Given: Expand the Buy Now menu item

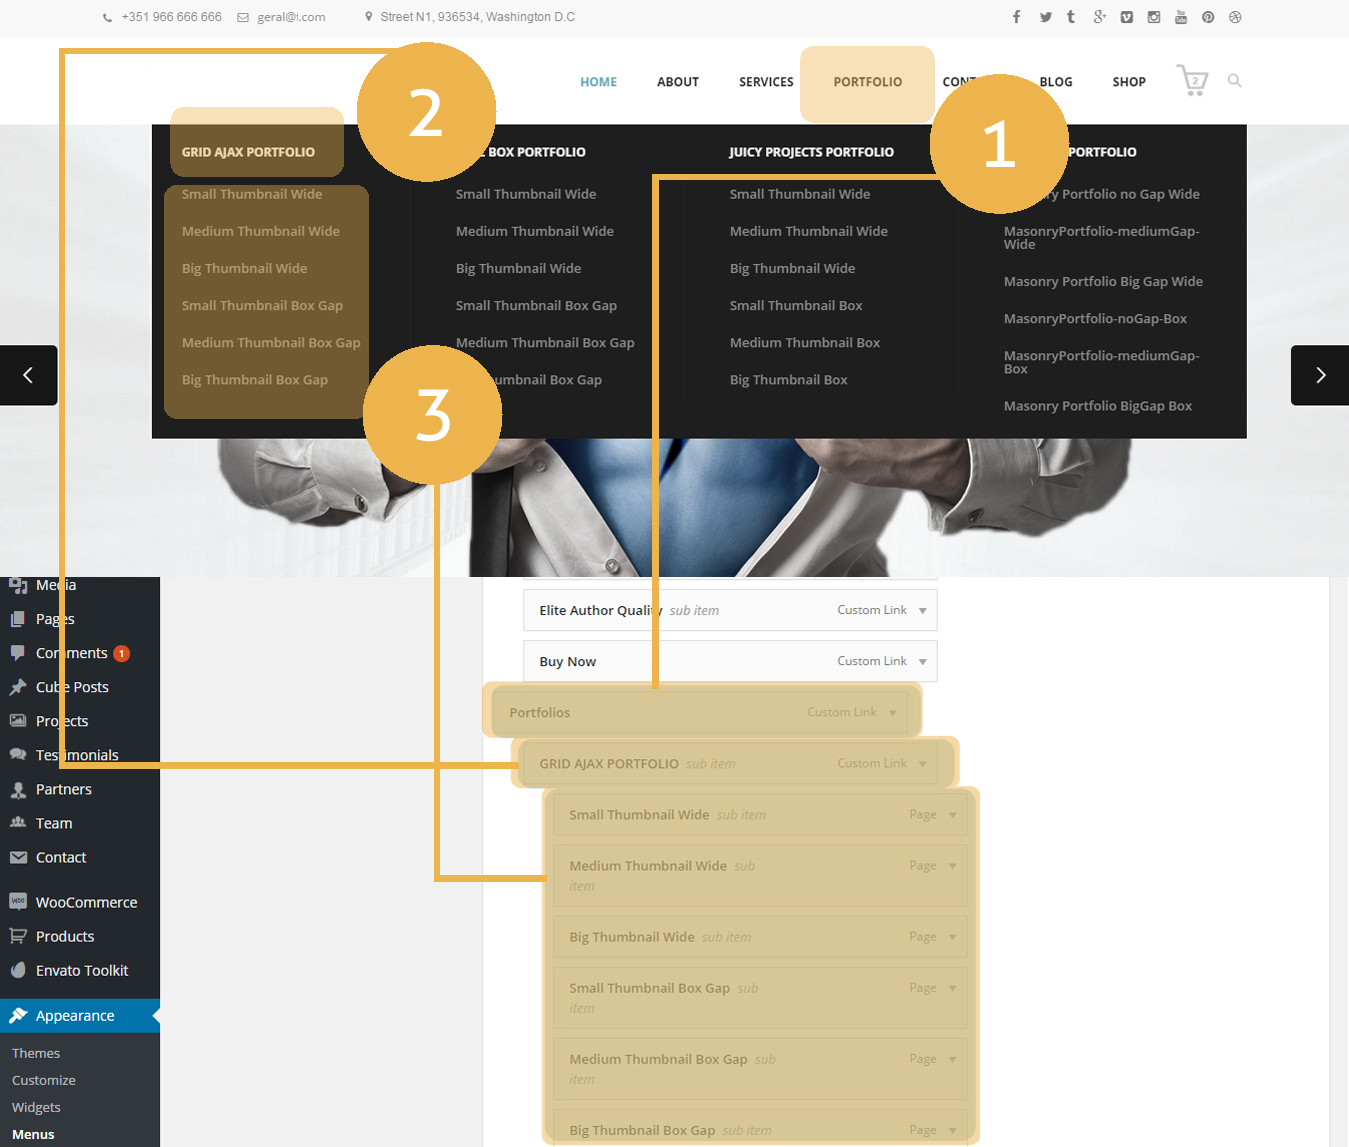Looking at the screenshot, I should 922,662.
